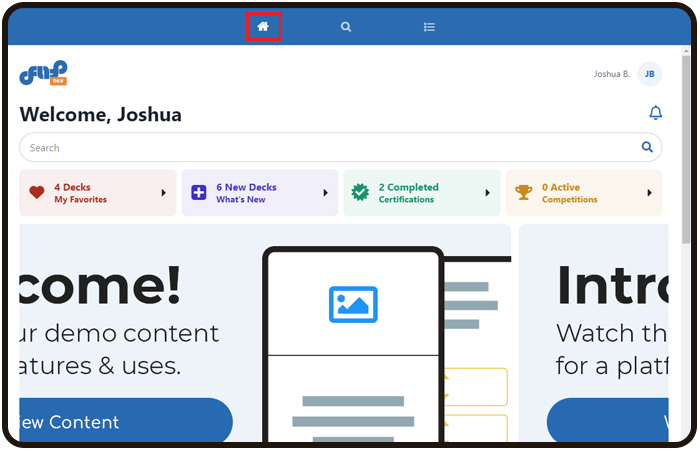This screenshot has width=700, height=450.
Task: Open the 0 Active Competitions card
Action: tap(584, 193)
